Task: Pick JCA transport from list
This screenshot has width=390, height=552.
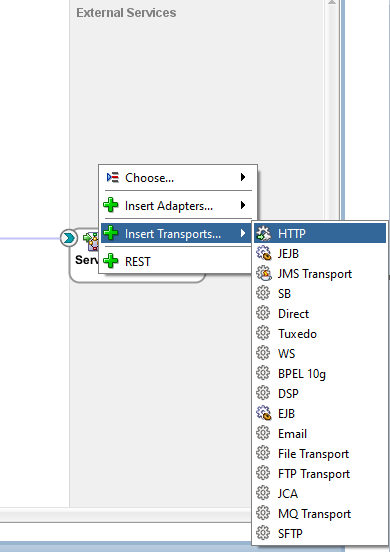Action: pyautogui.click(x=320, y=494)
